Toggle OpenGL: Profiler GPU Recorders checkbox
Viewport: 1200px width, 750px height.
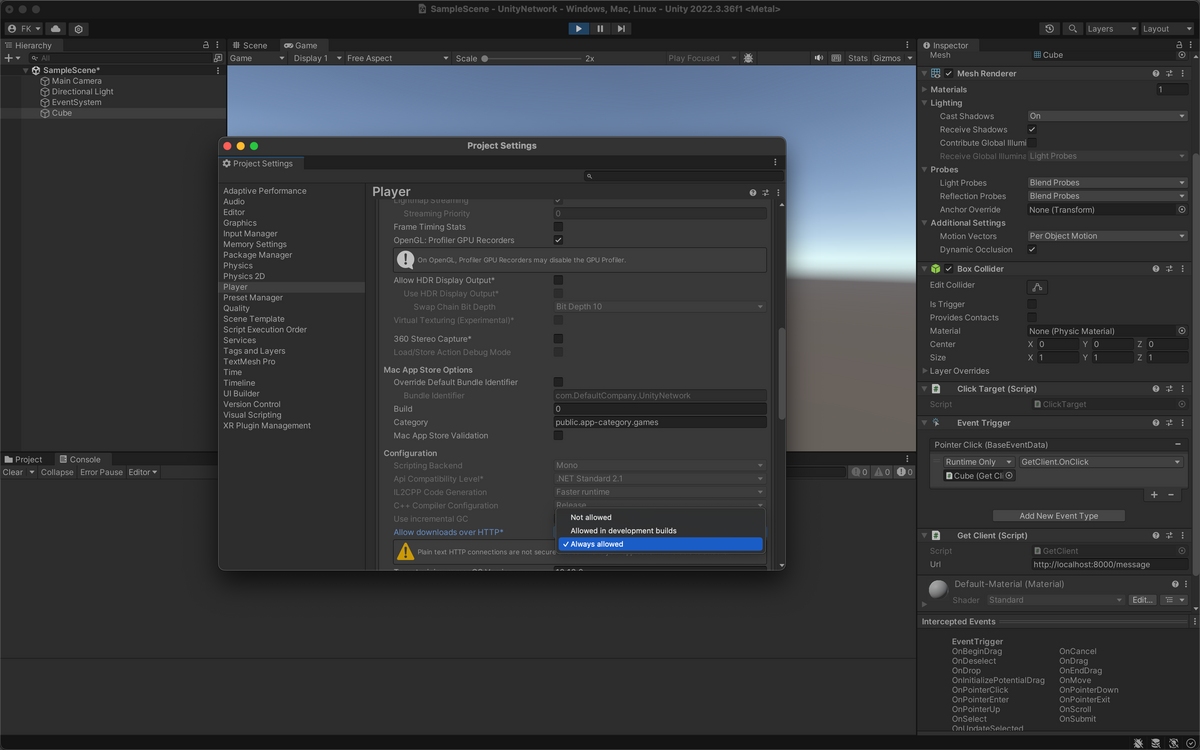558,240
